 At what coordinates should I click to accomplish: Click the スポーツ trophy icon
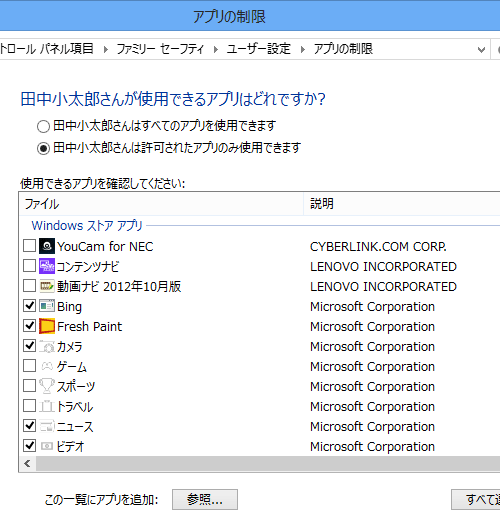47,386
